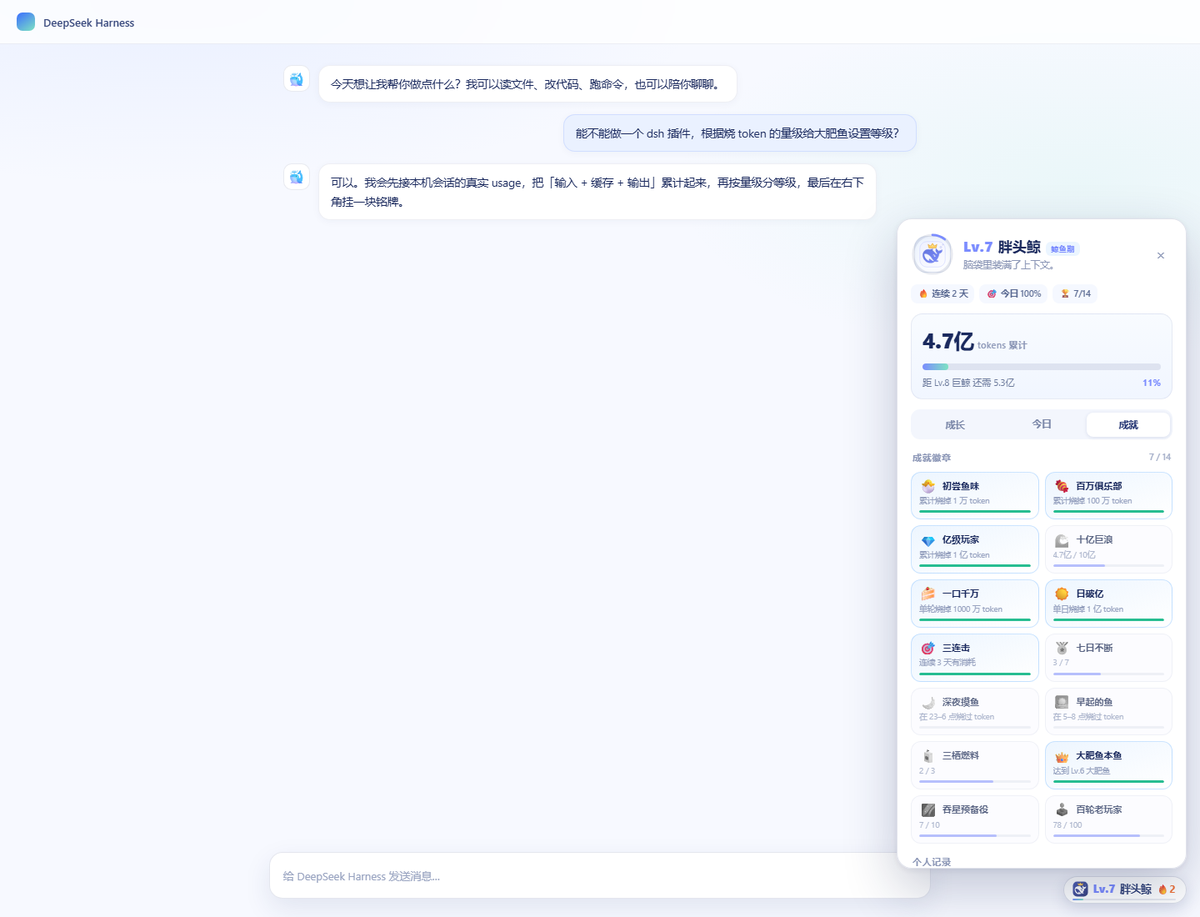Image resolution: width=1200 pixels, height=917 pixels.
Task: Click the 2 / 3 progress text
Action: (927, 771)
